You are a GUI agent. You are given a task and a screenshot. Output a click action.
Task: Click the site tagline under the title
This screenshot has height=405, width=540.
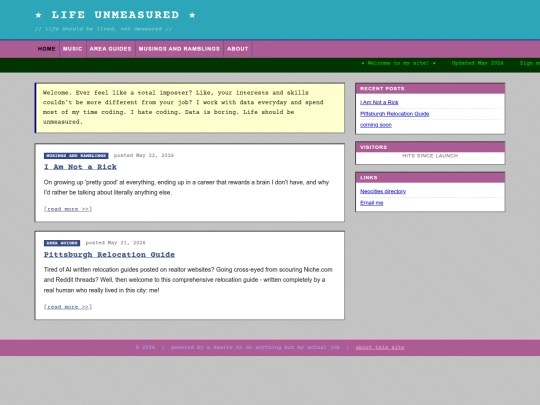coord(103,29)
